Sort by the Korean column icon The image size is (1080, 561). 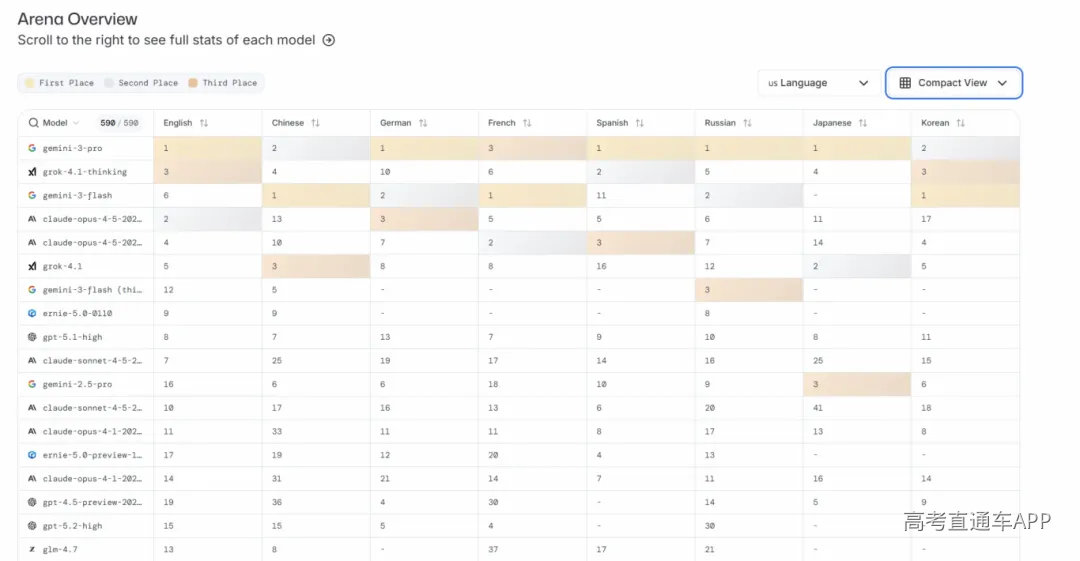click(960, 123)
